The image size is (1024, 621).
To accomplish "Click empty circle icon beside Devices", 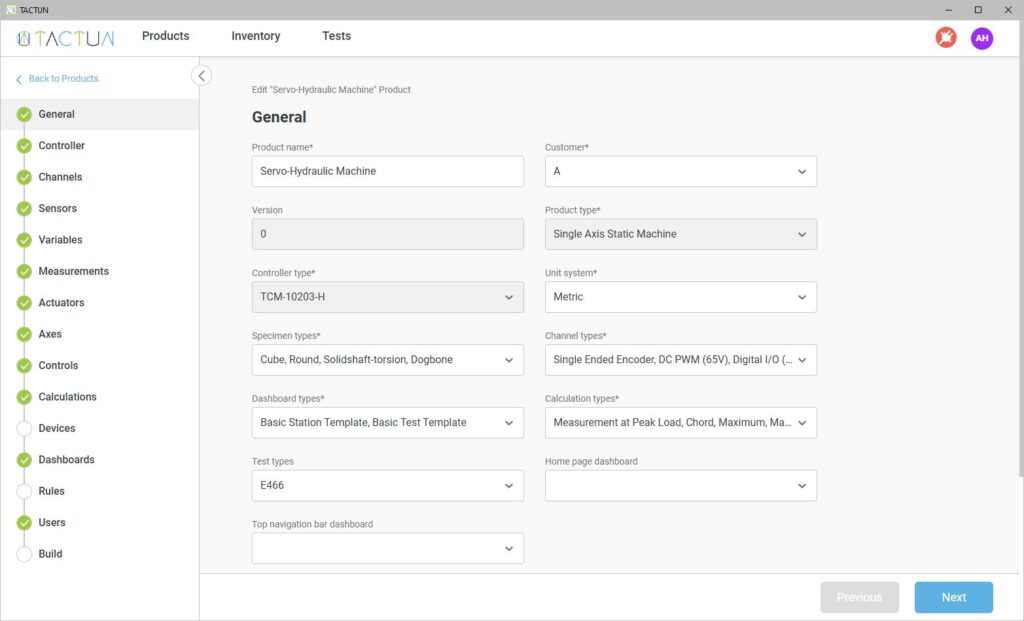I will 24,429.
